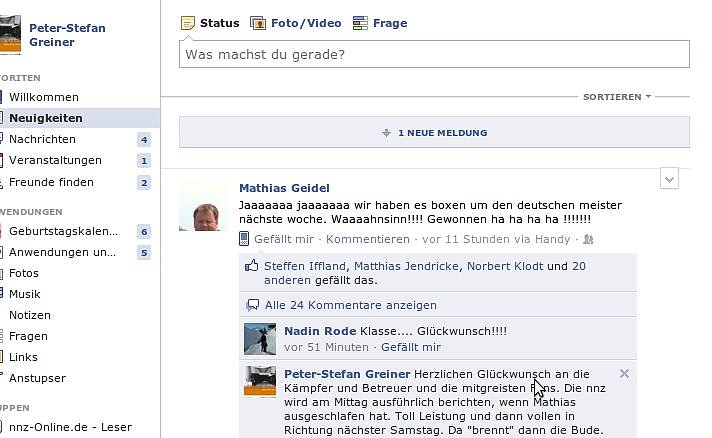The image size is (712, 438).
Task: Click the mobile phone icon under the post
Action: click(x=244, y=239)
